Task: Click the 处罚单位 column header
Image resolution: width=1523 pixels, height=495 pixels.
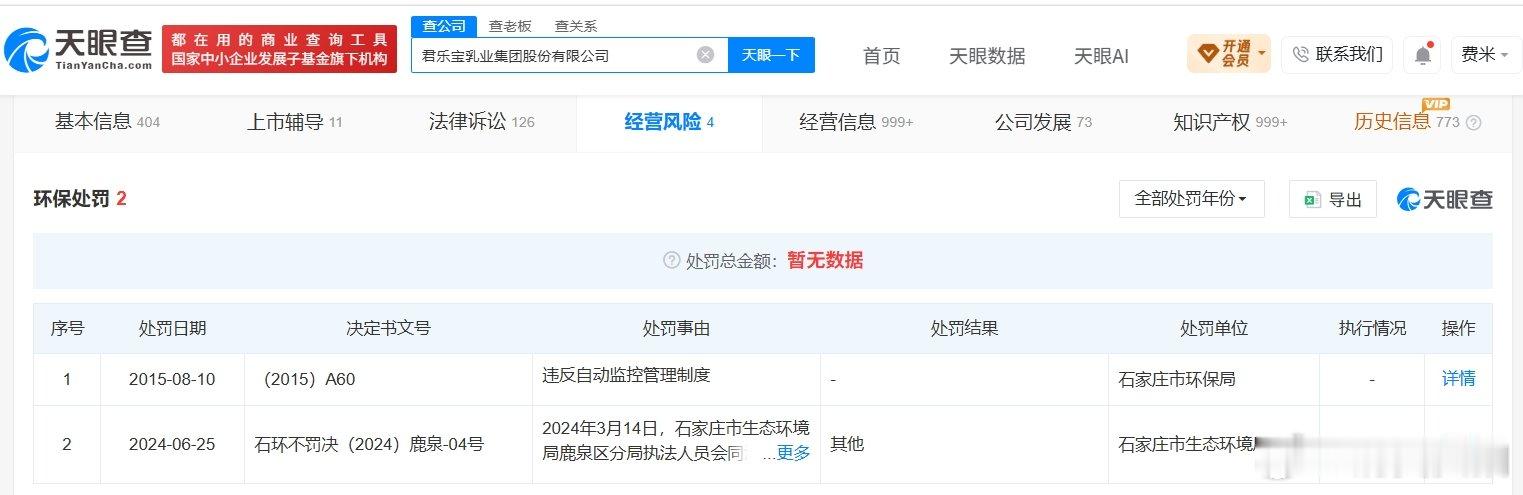Action: (x=1214, y=328)
